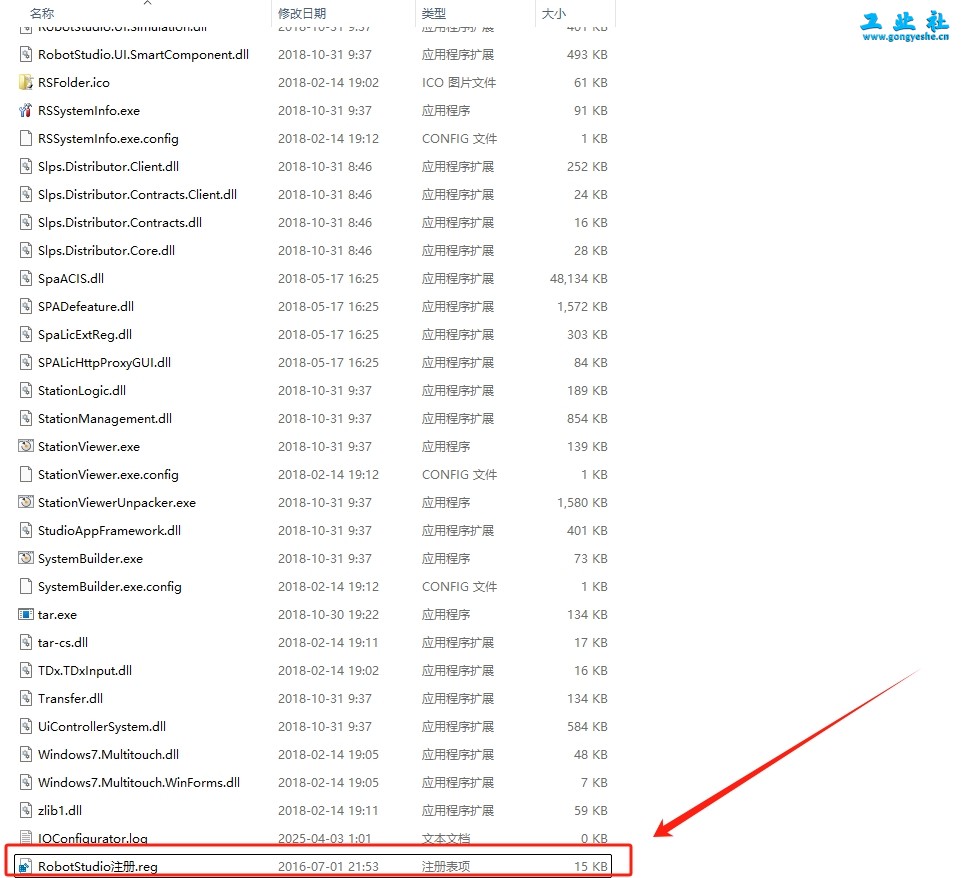Sort by the 大小 column header

point(554,14)
